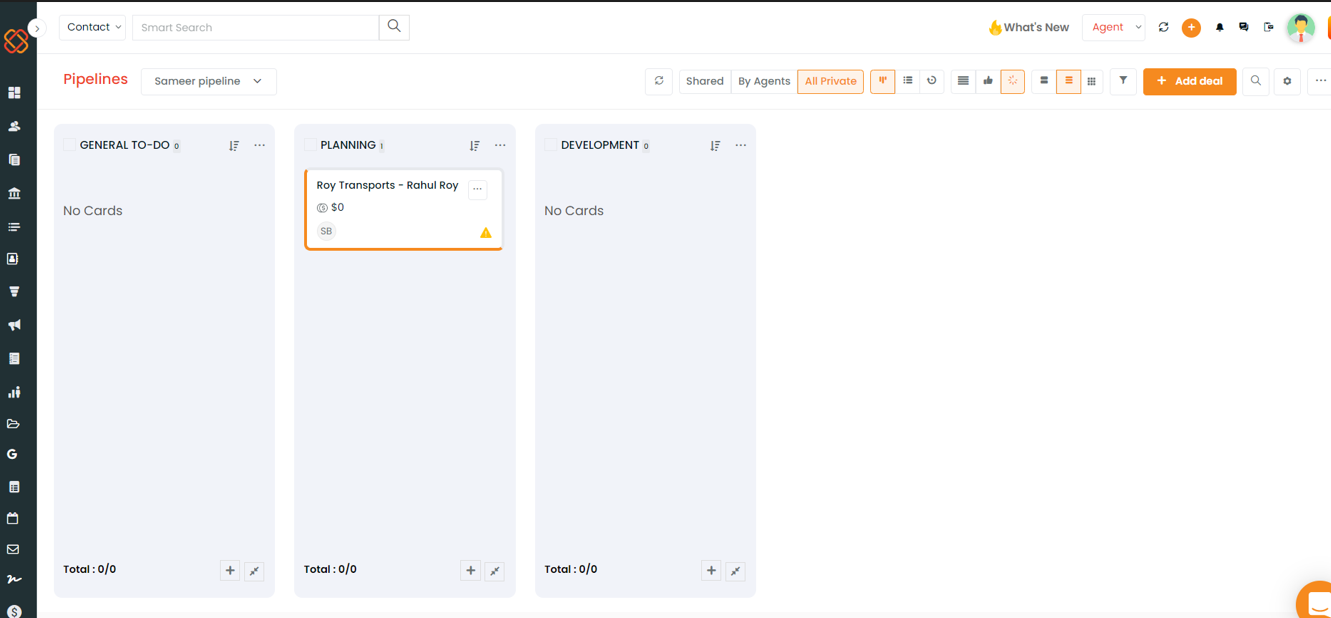Click the orange plus quick-add icon

tap(1191, 28)
